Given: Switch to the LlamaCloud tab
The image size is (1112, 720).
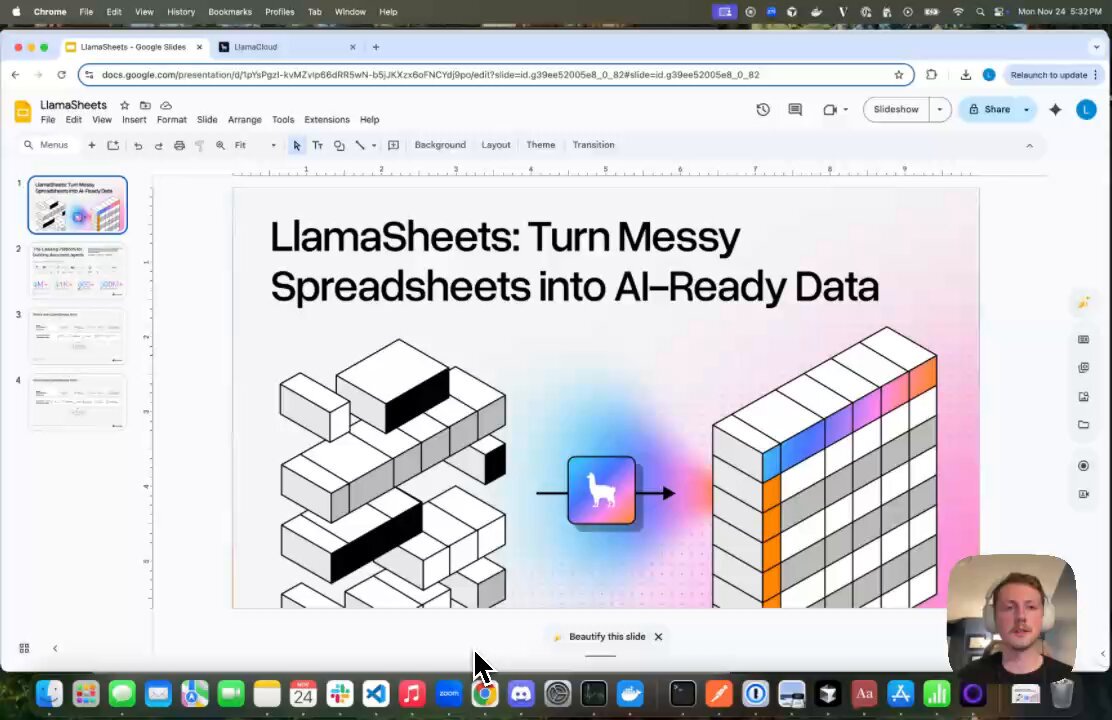Looking at the screenshot, I should pos(287,47).
